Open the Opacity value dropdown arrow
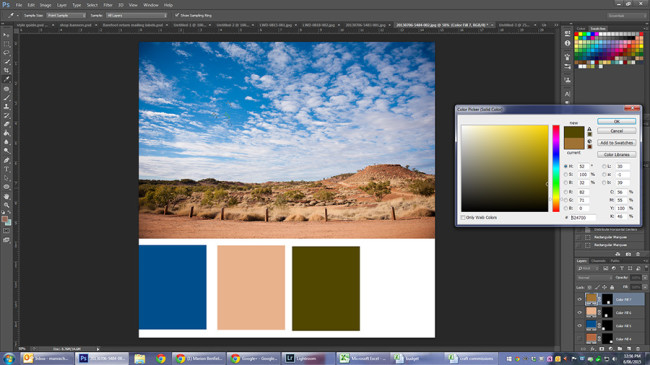The image size is (650, 365). click(x=644, y=277)
